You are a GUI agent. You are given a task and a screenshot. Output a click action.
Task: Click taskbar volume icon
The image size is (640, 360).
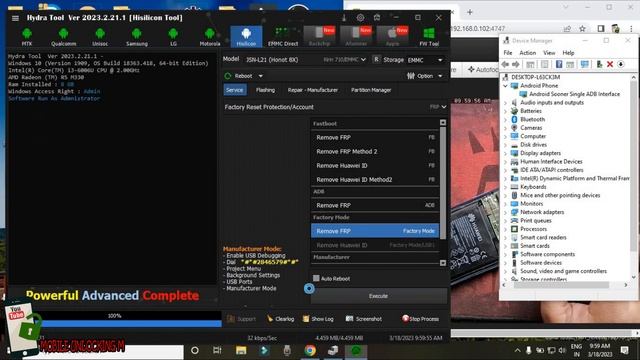(x=562, y=350)
